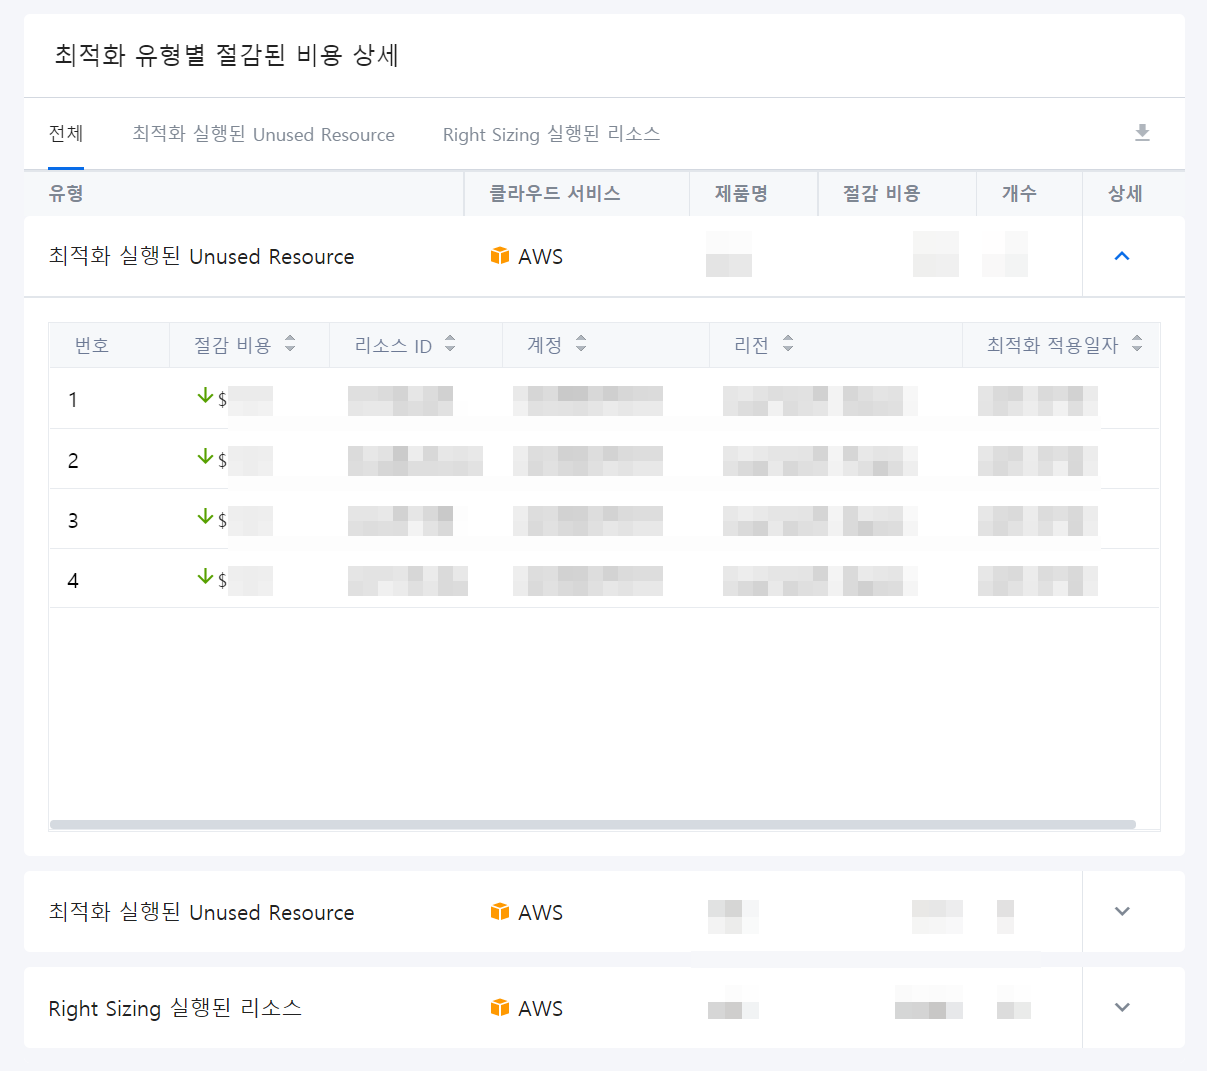Select the 전체 tab
Screen dimensions: 1207x1071
(x=66, y=134)
